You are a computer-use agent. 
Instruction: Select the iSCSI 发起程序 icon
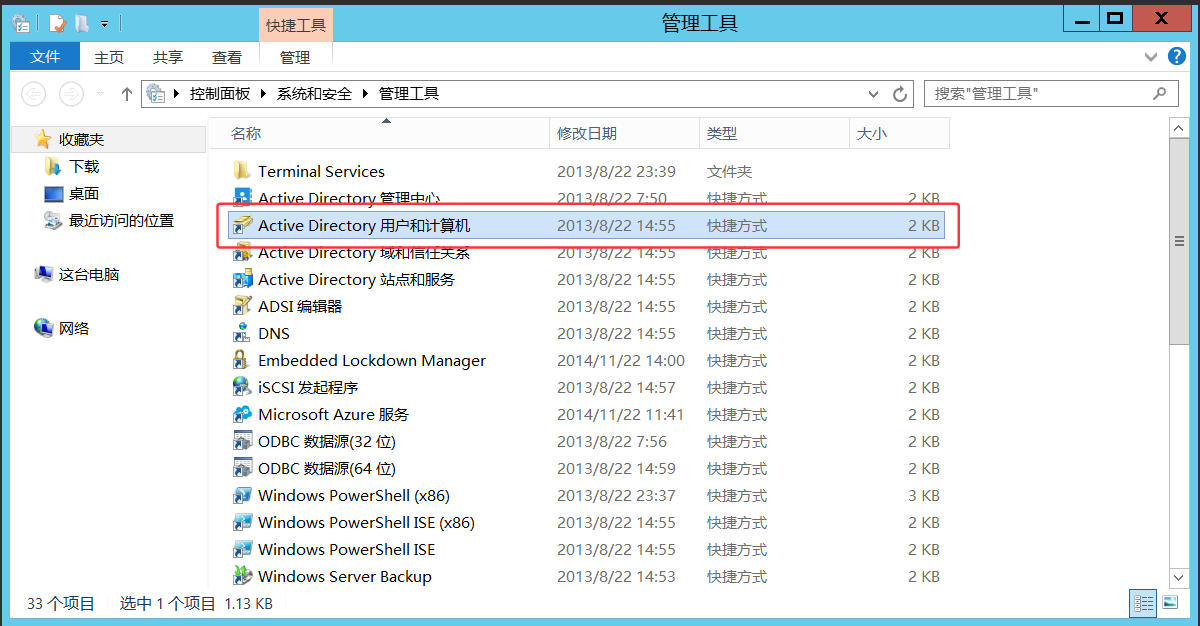241,387
